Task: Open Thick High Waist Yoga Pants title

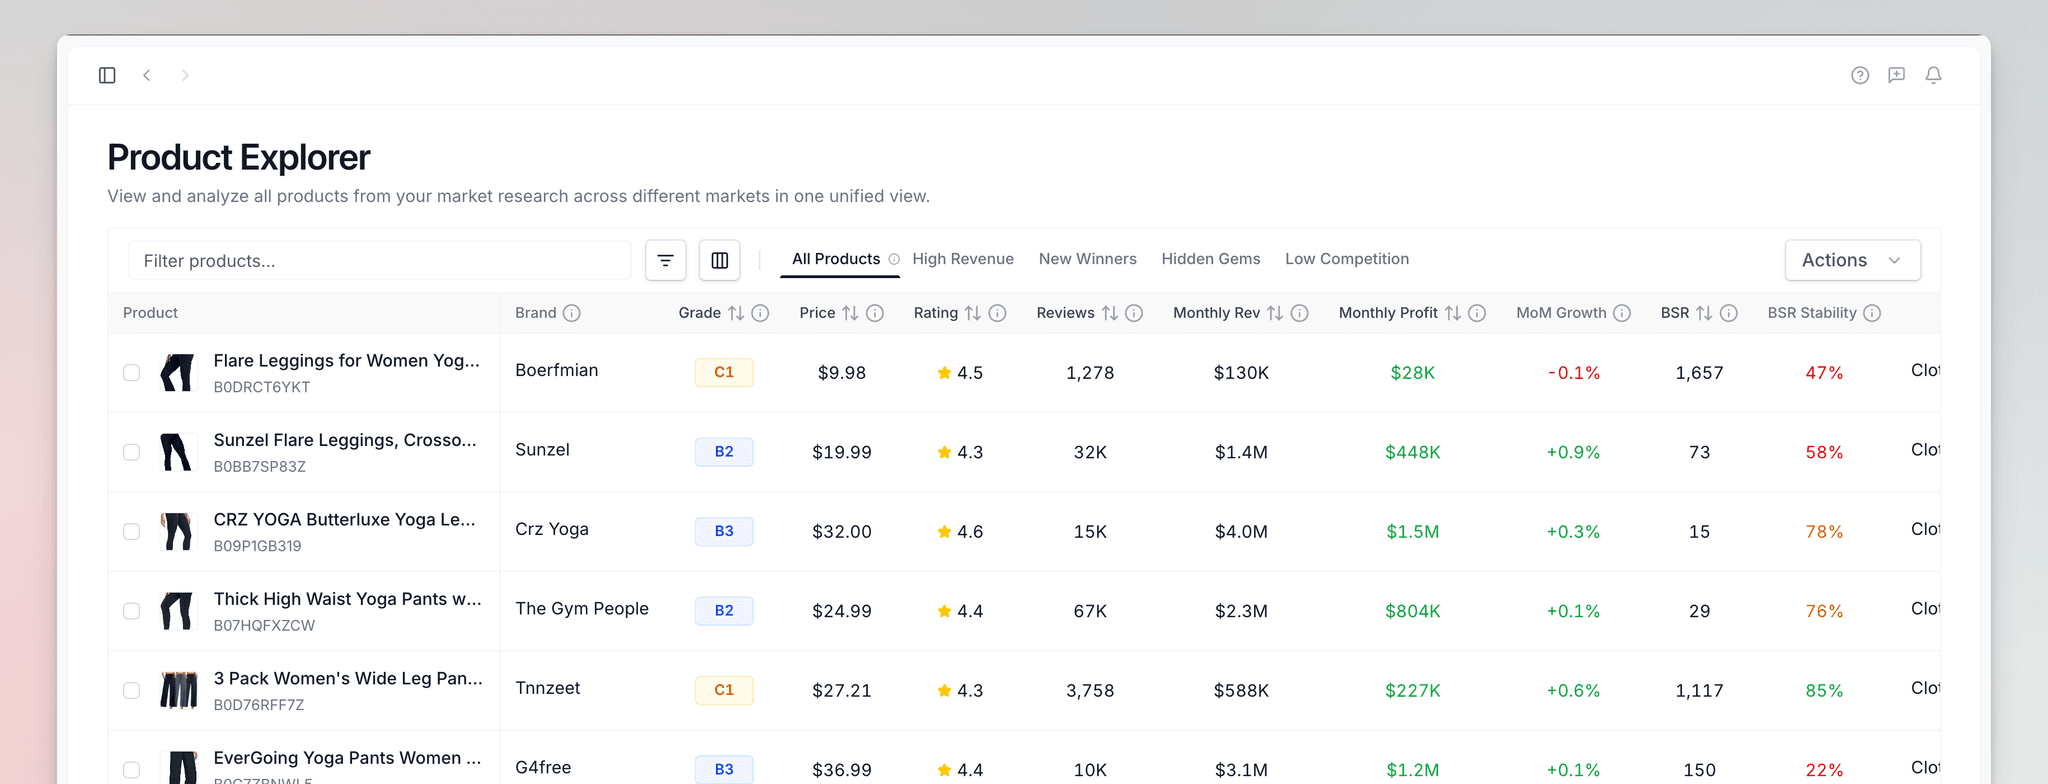Action: [x=347, y=599]
